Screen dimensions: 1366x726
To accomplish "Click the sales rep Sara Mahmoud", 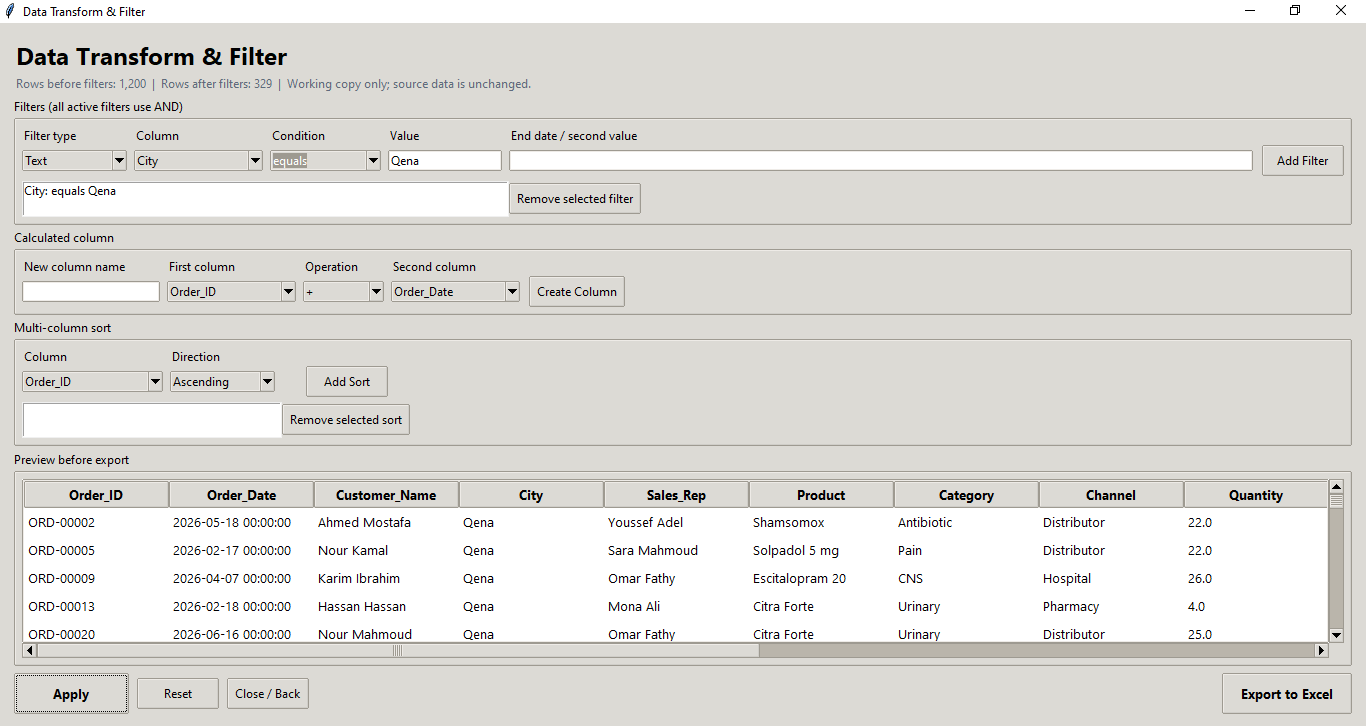I will [653, 551].
